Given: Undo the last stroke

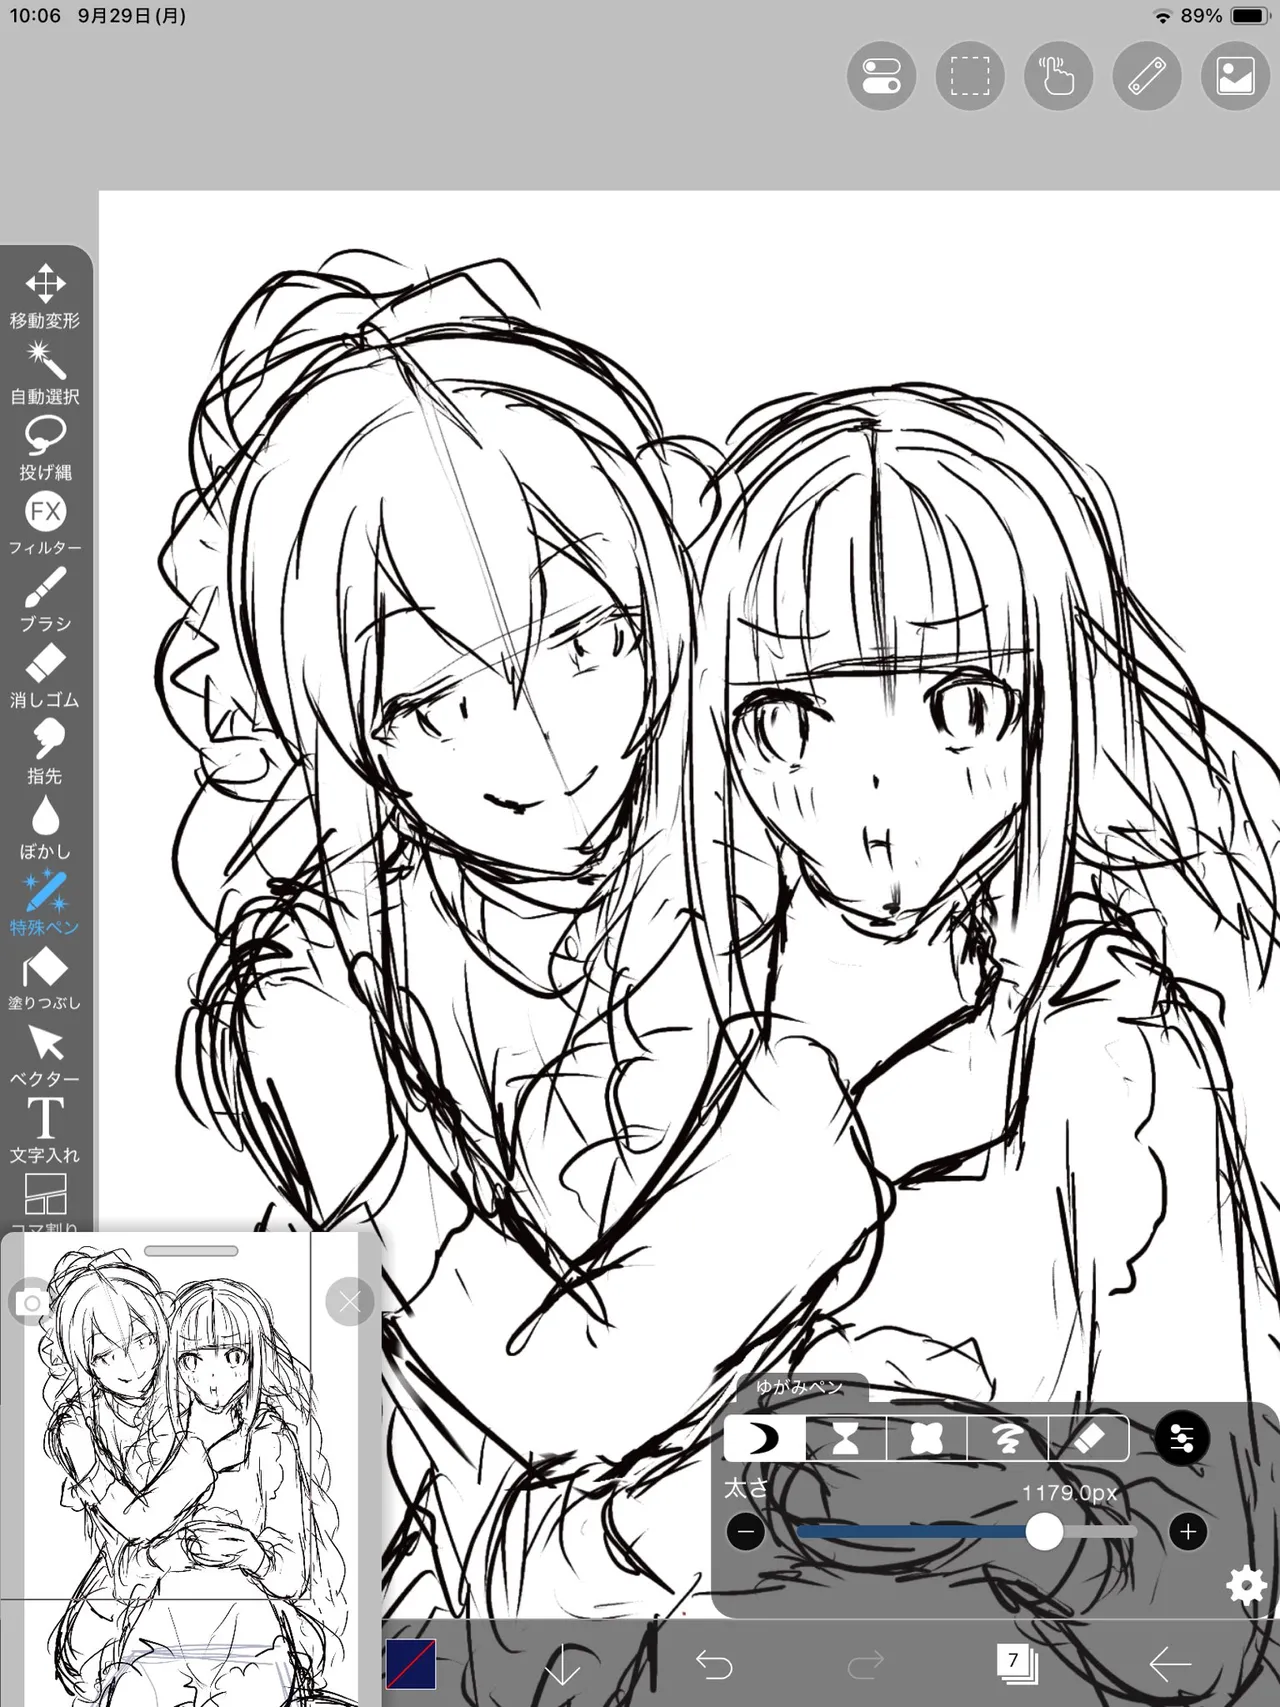Looking at the screenshot, I should (714, 1665).
